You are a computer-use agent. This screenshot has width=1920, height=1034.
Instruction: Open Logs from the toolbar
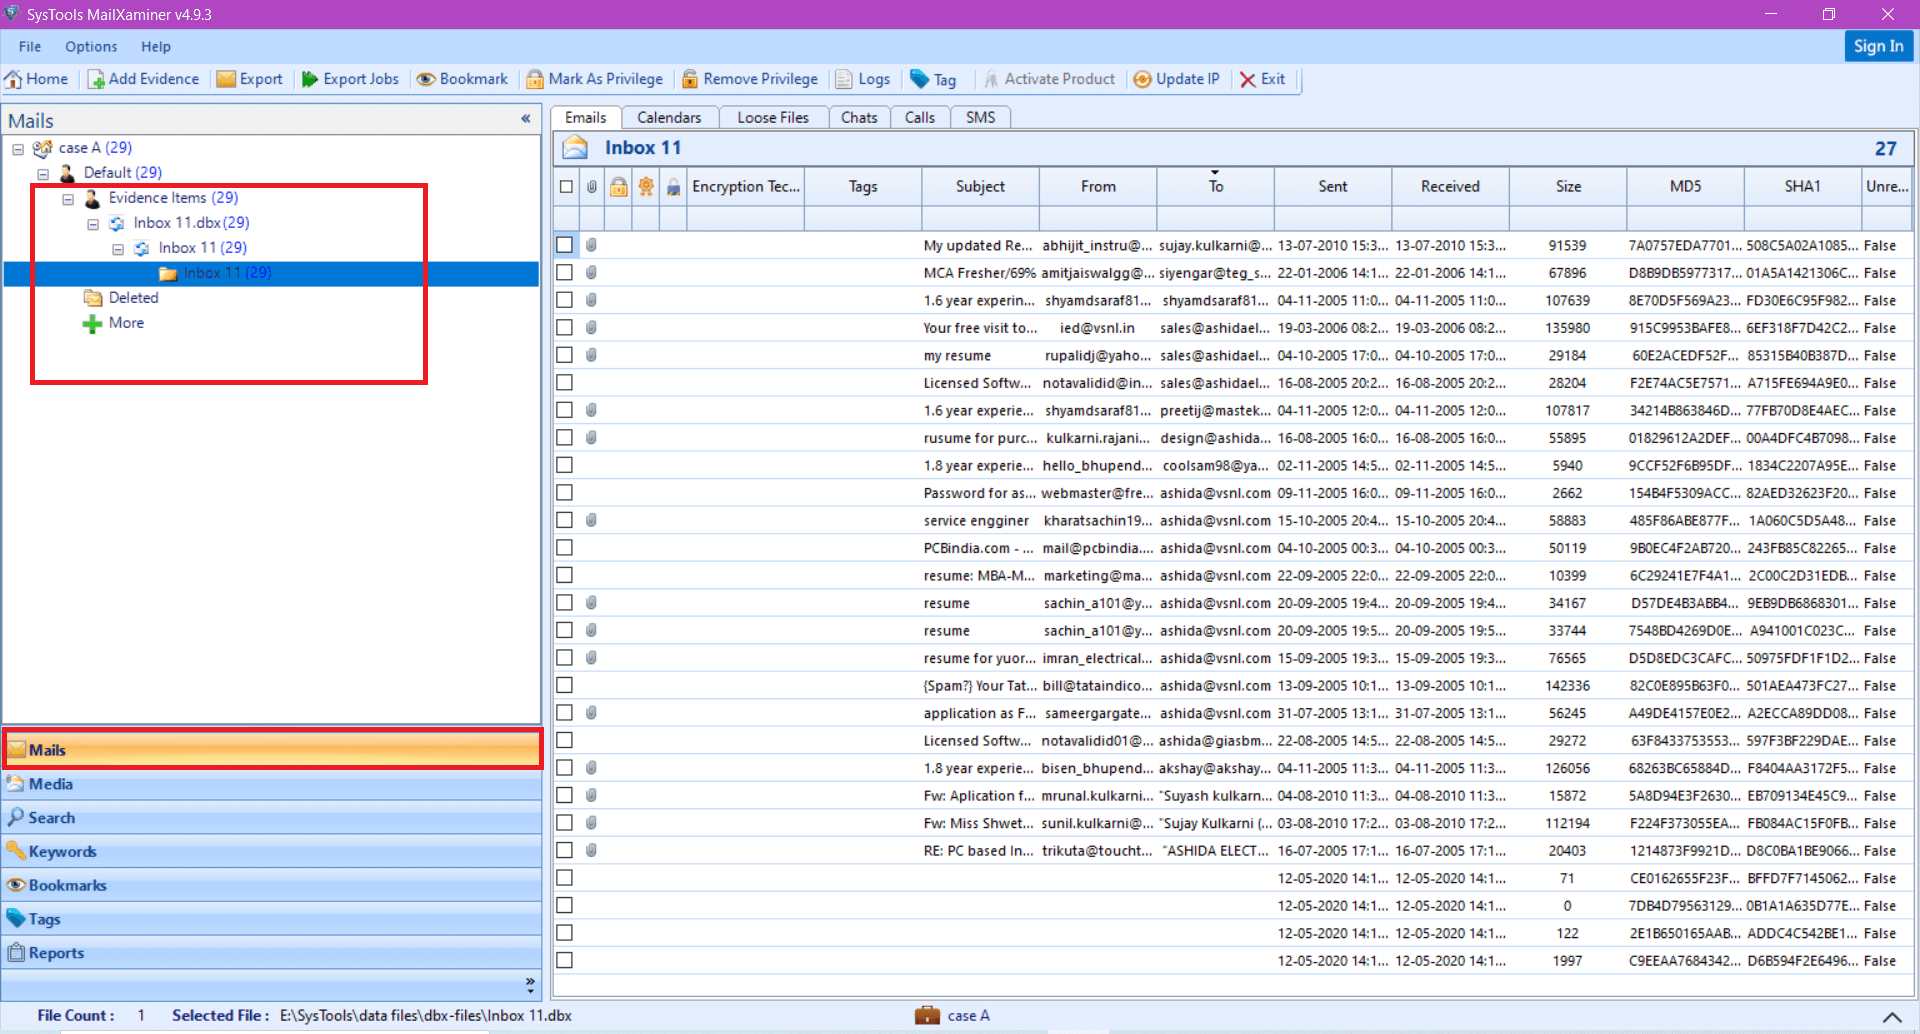point(862,79)
